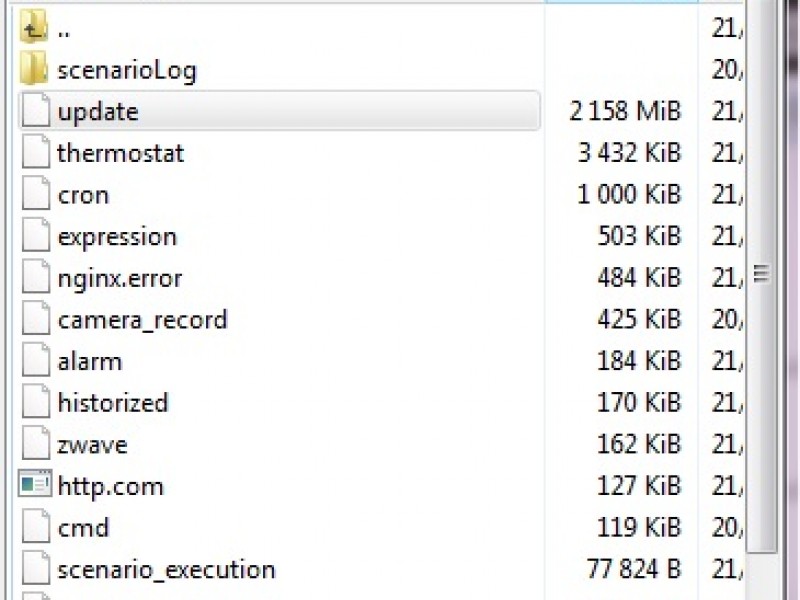The image size is (800, 600).
Task: Select the camera_record file name
Action: tap(142, 320)
